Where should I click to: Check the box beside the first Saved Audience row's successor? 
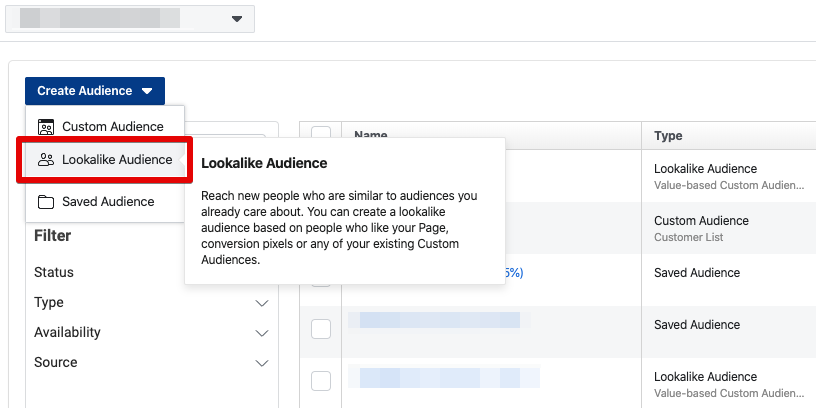point(321,330)
